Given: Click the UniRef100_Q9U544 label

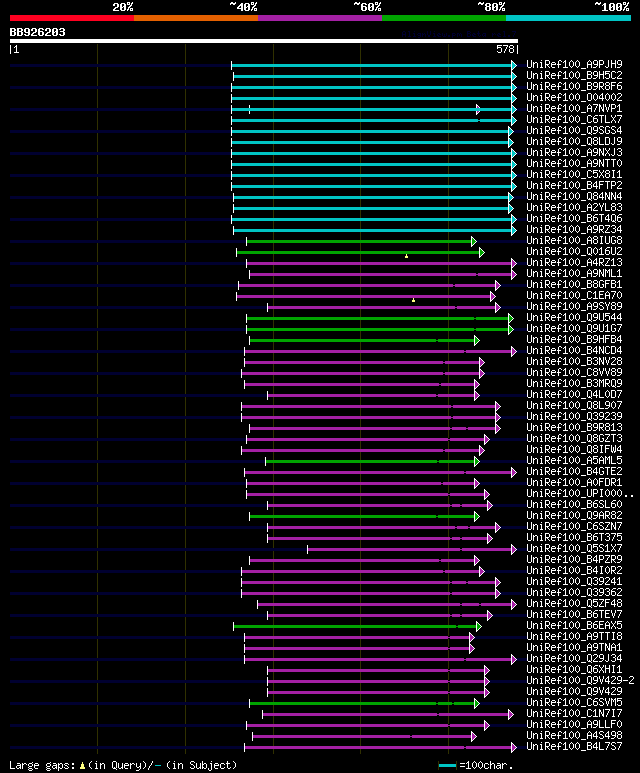Looking at the screenshot, I should point(574,317).
